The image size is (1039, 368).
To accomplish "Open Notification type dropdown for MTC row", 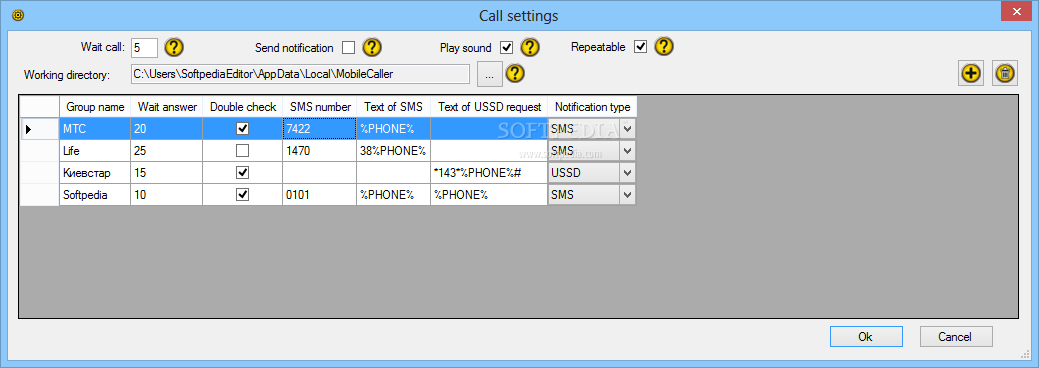I will 627,129.
